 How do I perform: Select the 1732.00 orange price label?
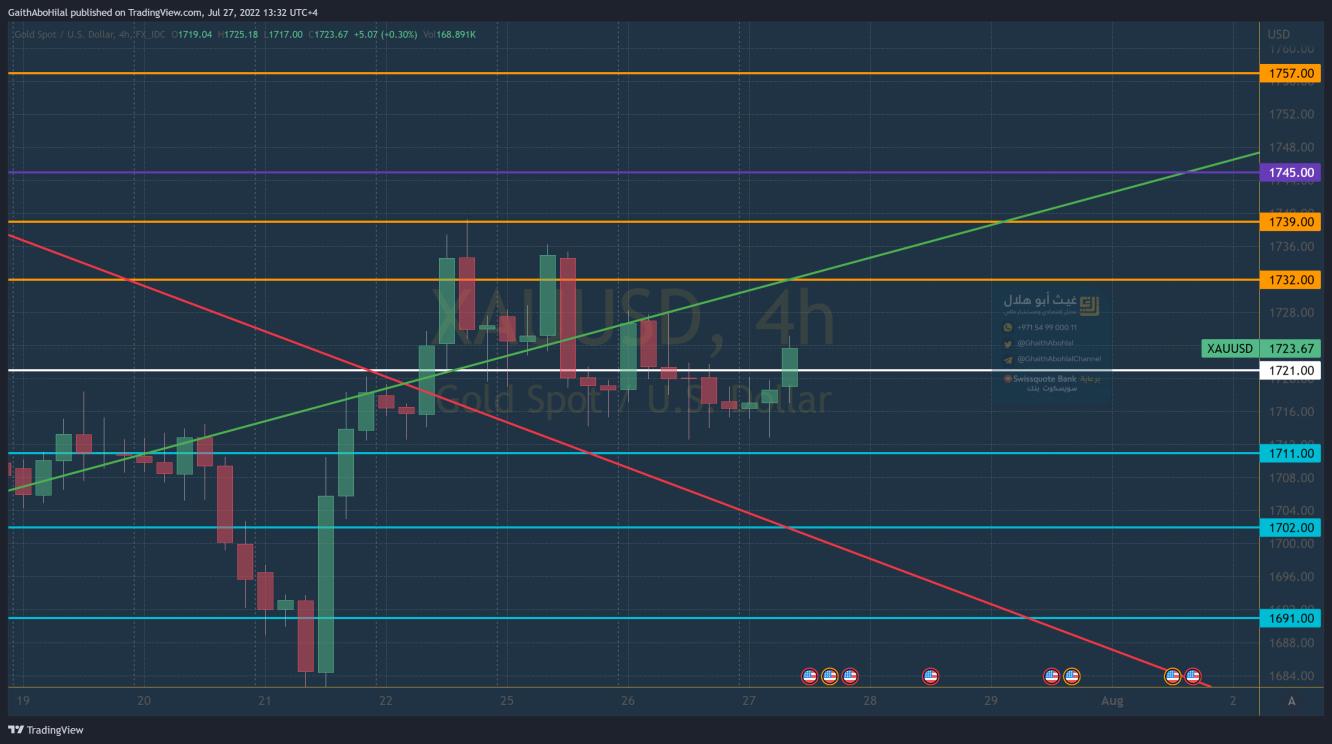pos(1290,279)
